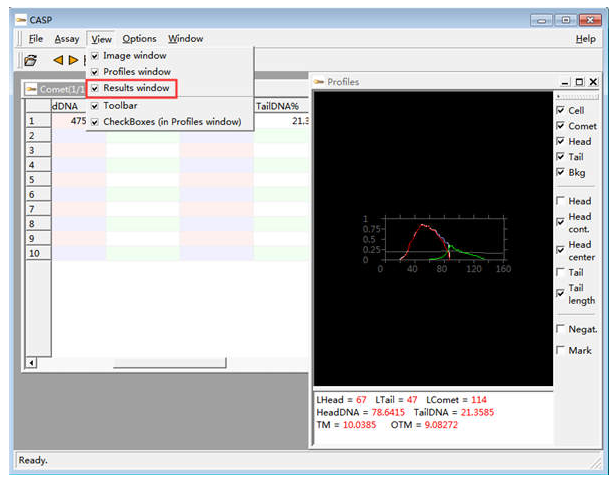
Task: Close the Profiles window
Action: pyautogui.click(x=592, y=82)
